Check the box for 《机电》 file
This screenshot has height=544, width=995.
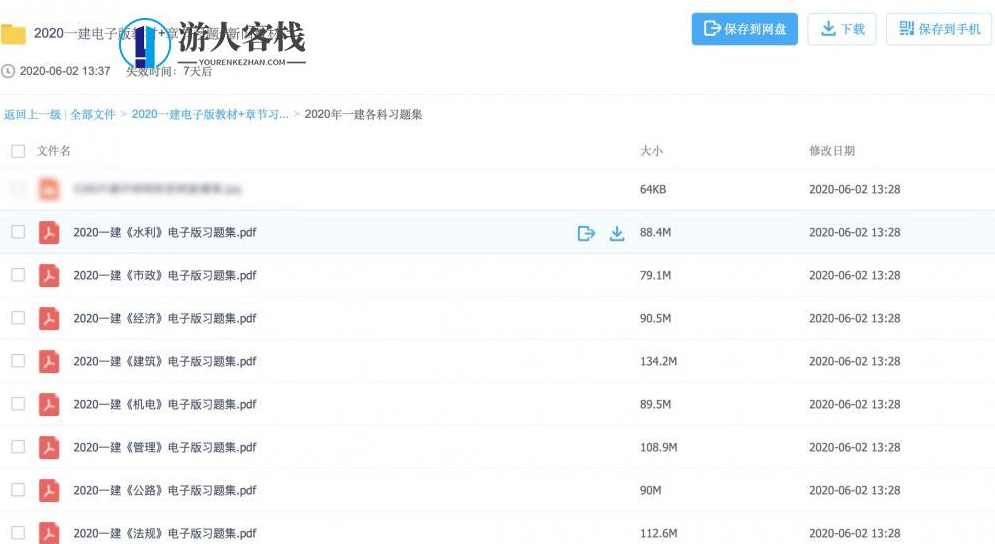click(18, 404)
